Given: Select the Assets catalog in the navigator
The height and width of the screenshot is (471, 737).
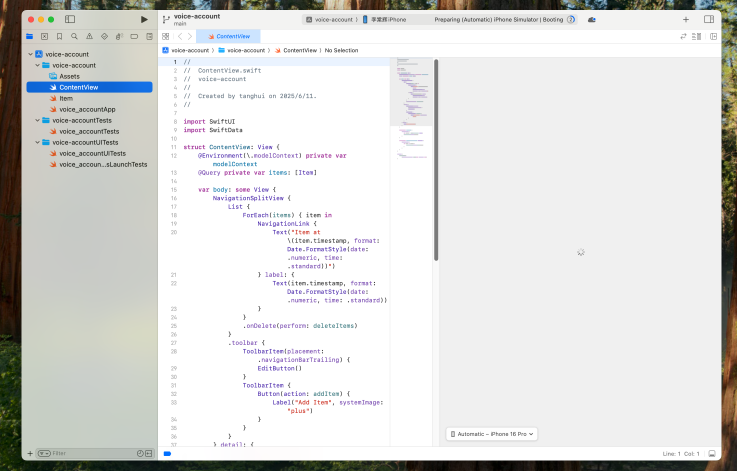Looking at the screenshot, I should 69,76.
